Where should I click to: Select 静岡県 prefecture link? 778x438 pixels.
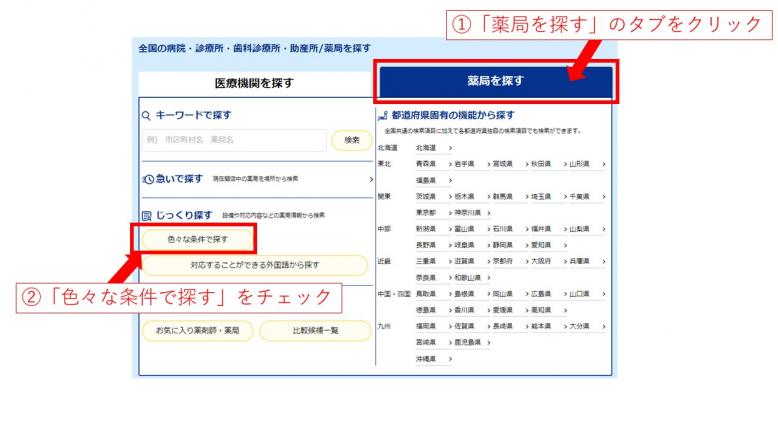[511, 246]
